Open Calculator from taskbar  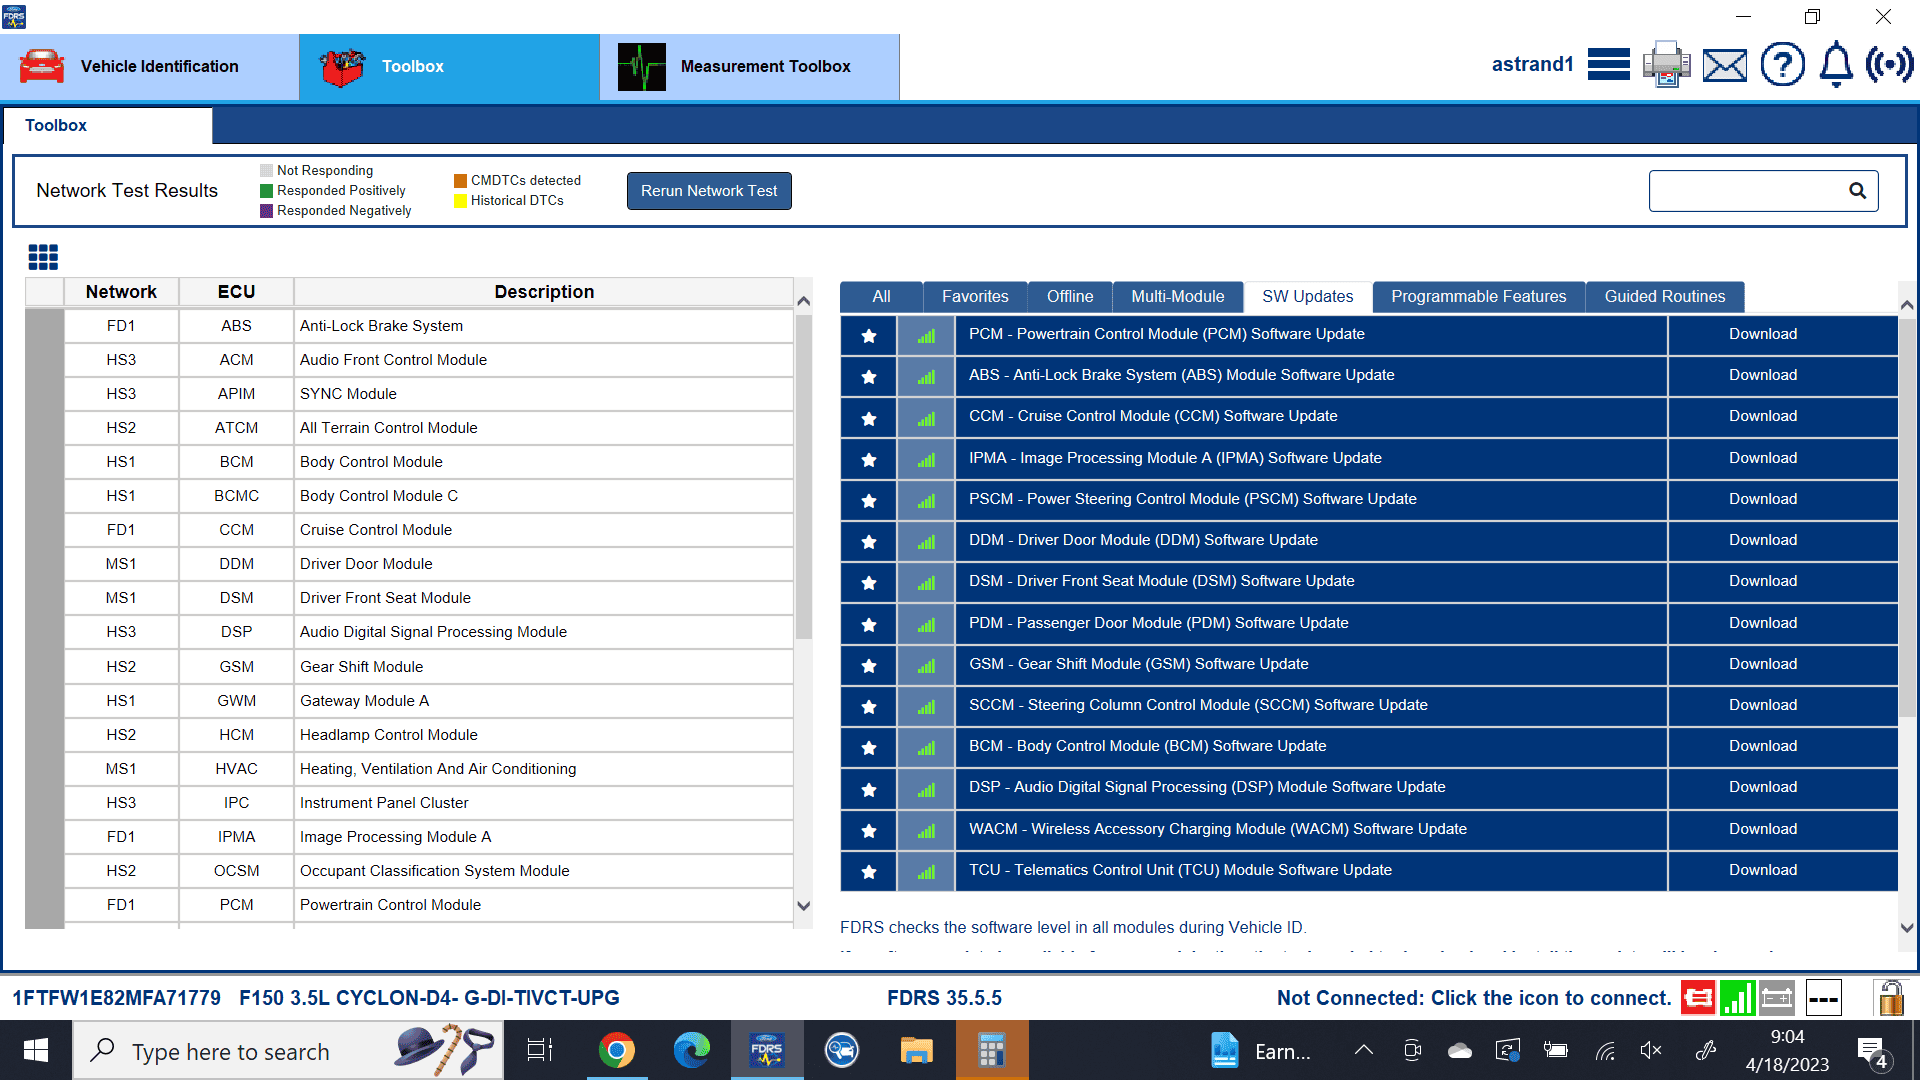point(991,1050)
